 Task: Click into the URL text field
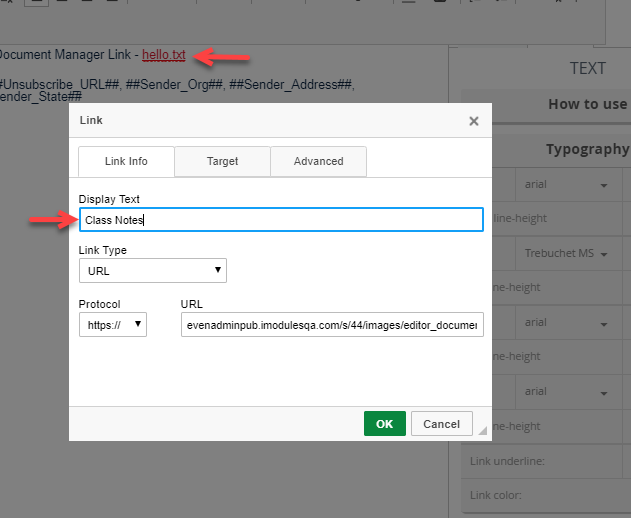pos(332,325)
